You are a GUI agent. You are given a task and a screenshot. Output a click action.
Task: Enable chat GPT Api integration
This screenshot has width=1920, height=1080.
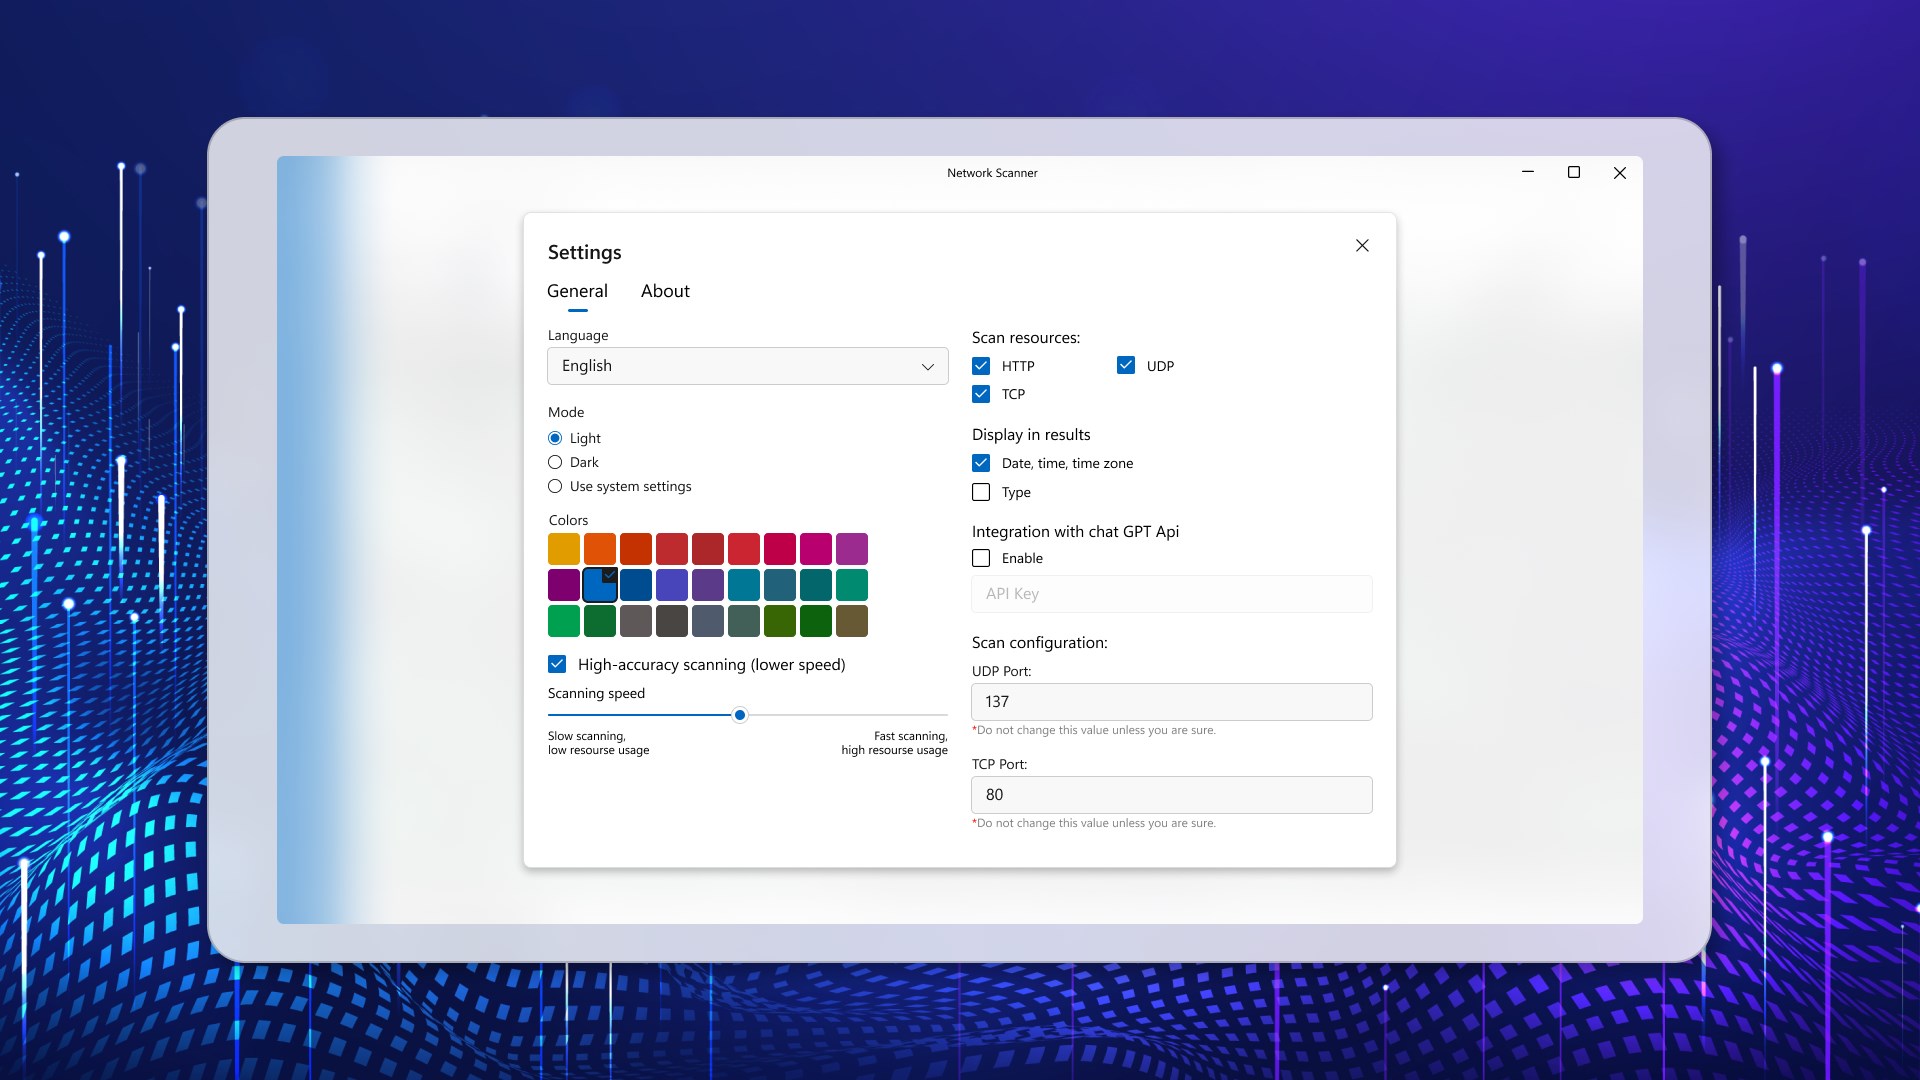(981, 558)
